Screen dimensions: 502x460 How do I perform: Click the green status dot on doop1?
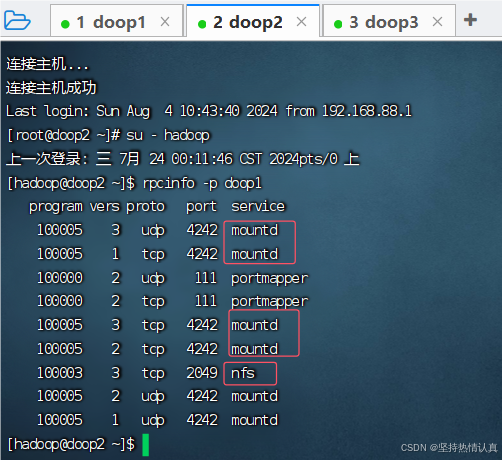click(x=65, y=24)
